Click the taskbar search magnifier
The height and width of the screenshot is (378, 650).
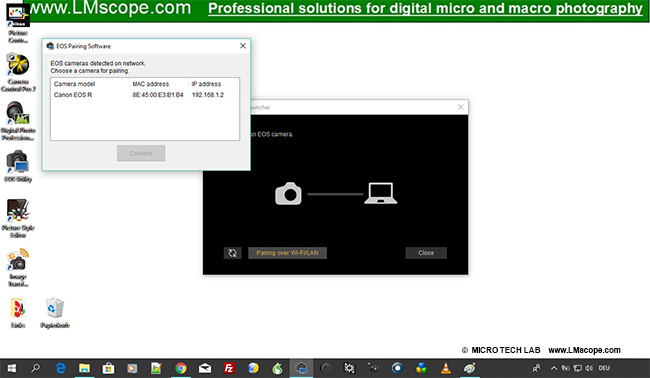point(36,368)
